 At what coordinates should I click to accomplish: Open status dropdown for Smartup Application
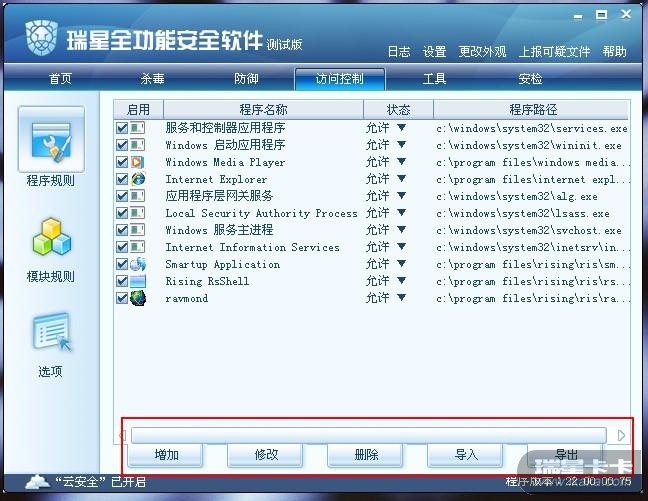click(x=401, y=263)
